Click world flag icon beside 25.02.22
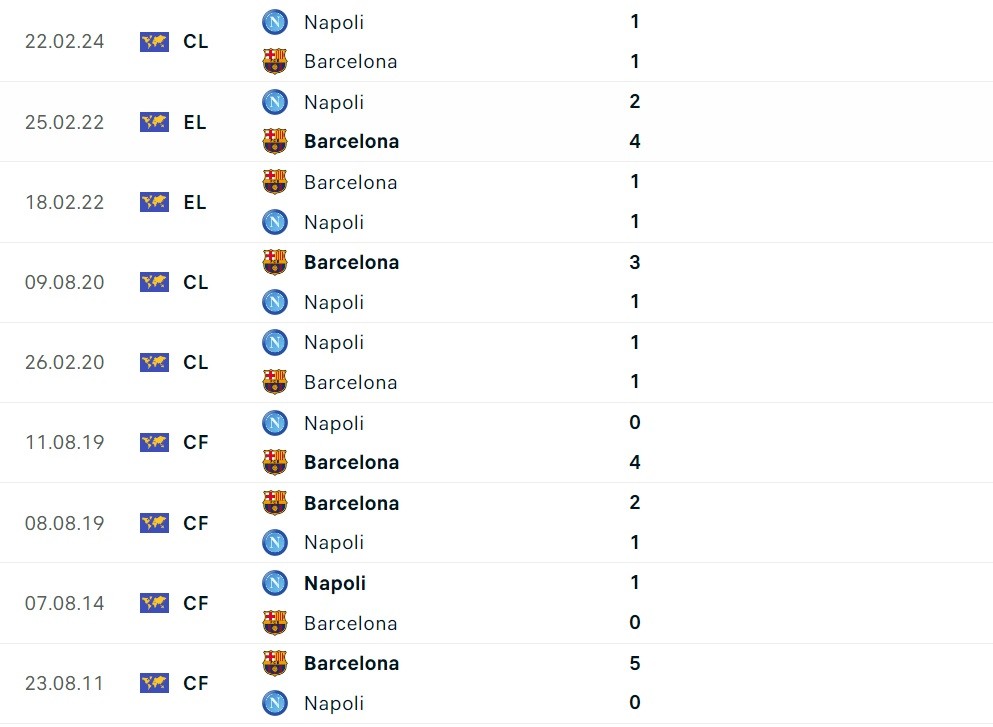Viewport: 993px width, 727px height. click(x=154, y=122)
